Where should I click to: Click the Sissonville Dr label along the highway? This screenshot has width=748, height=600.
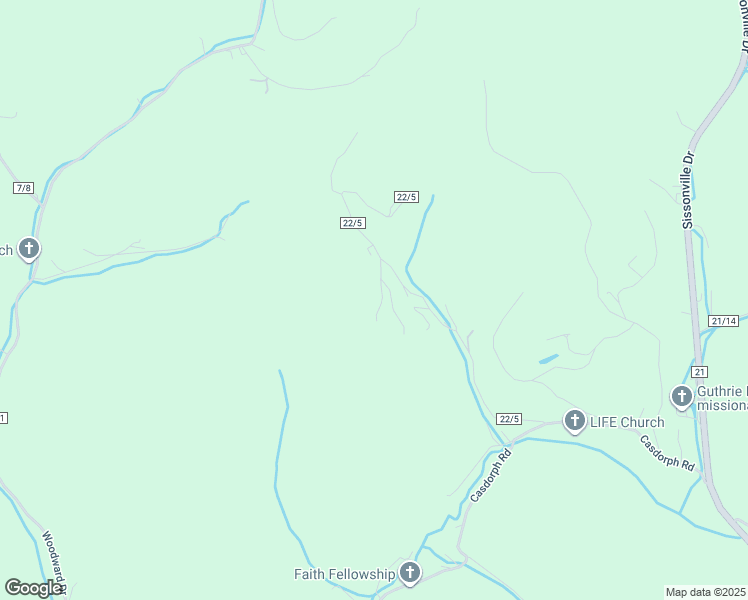click(687, 190)
